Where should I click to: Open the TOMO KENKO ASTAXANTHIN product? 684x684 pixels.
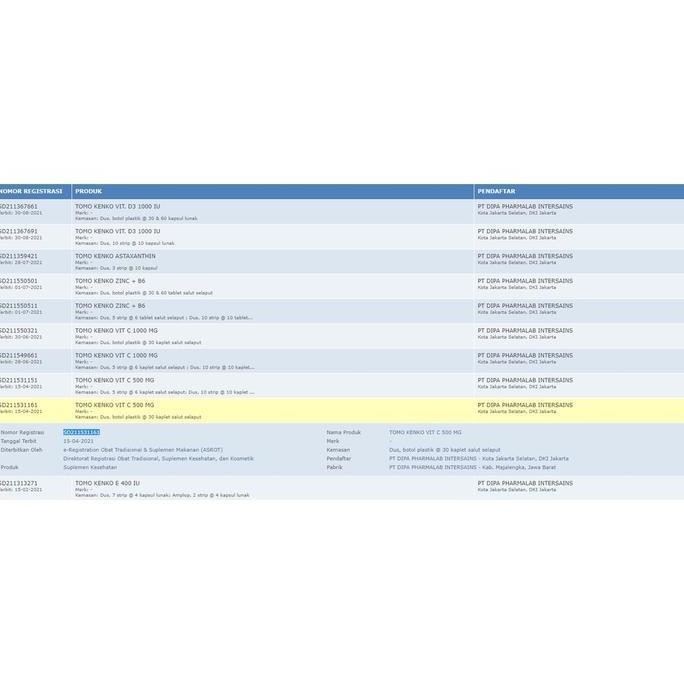pos(115,256)
